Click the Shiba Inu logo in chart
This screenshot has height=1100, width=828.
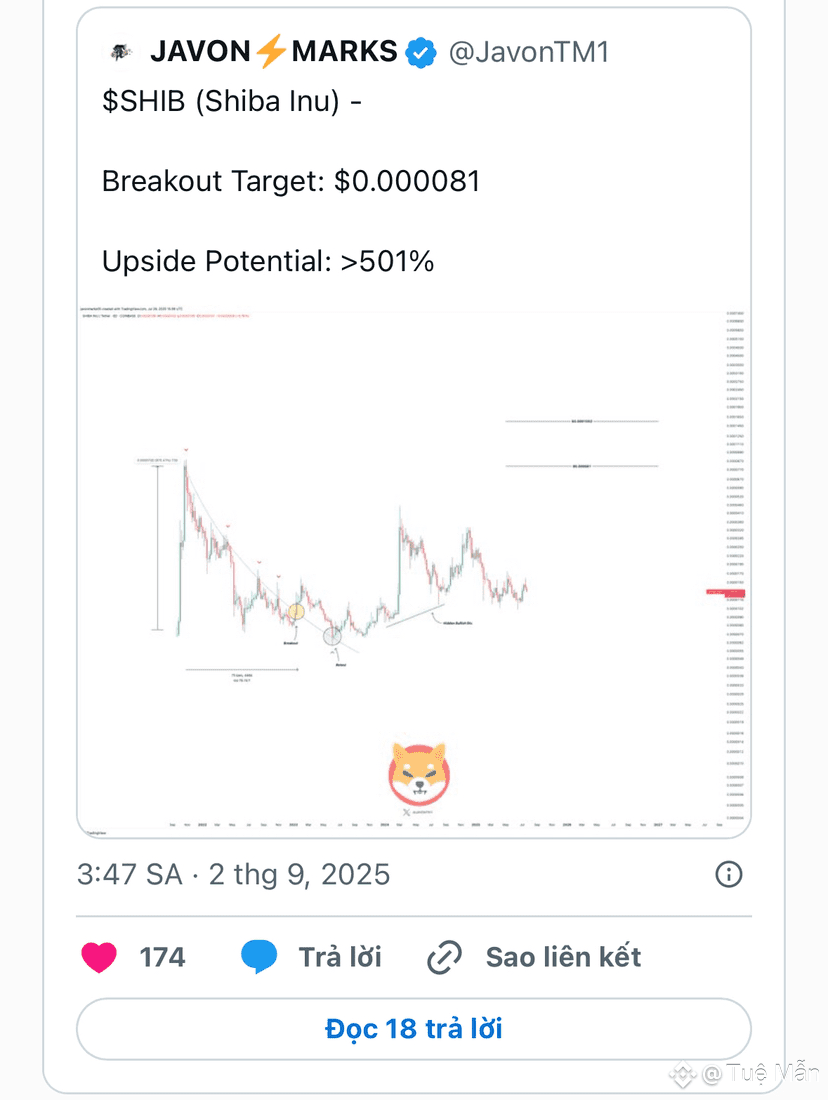pos(419,774)
